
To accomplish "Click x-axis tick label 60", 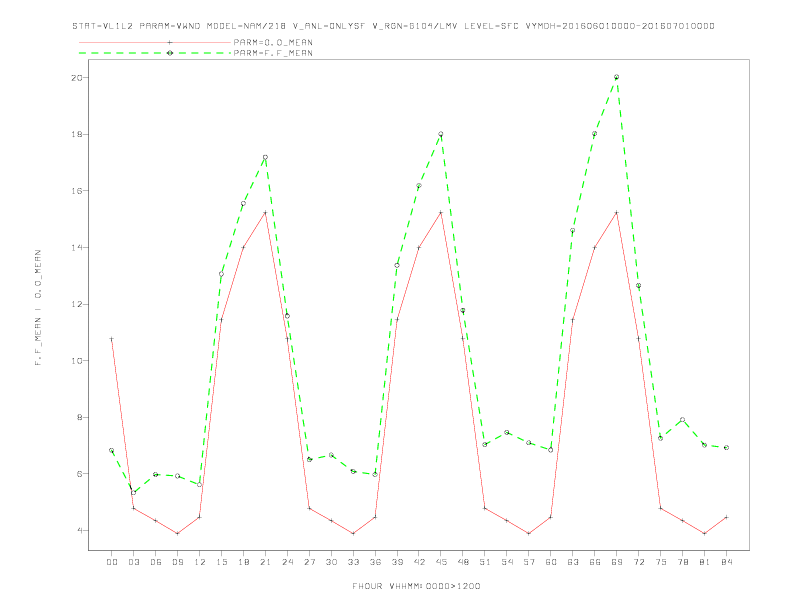I will 551,562.
